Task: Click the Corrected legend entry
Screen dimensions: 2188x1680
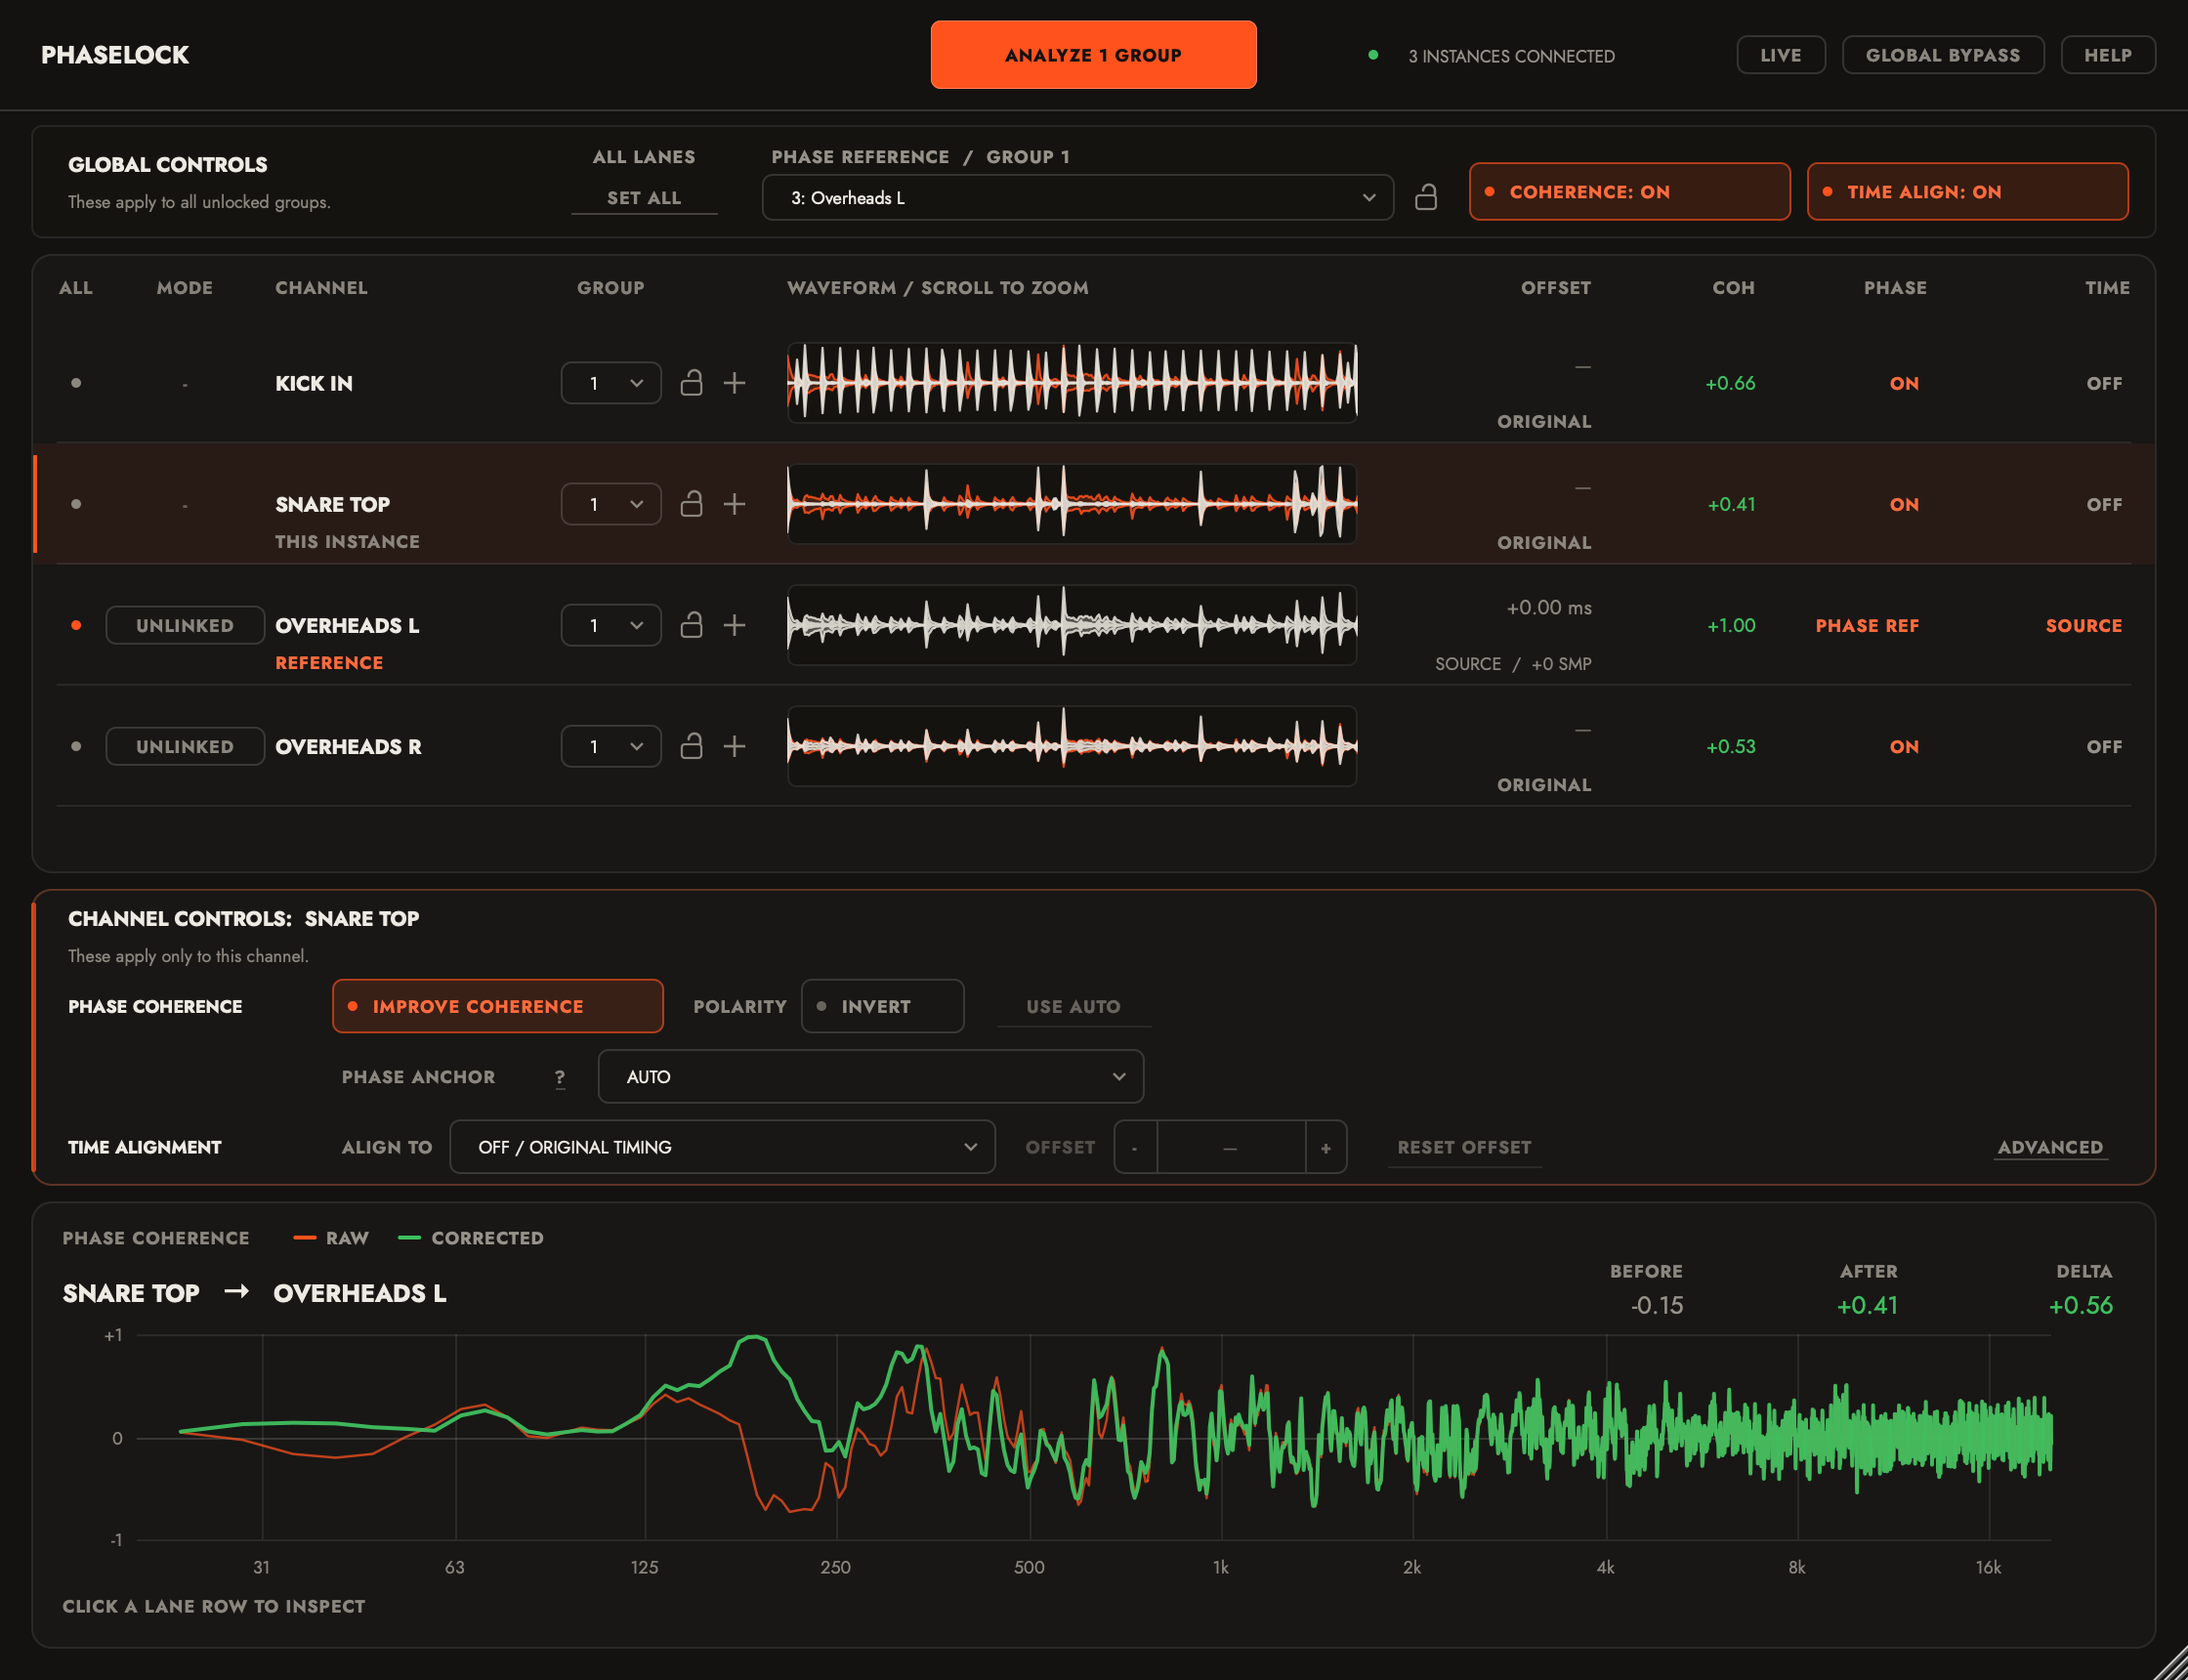Action: click(x=471, y=1238)
